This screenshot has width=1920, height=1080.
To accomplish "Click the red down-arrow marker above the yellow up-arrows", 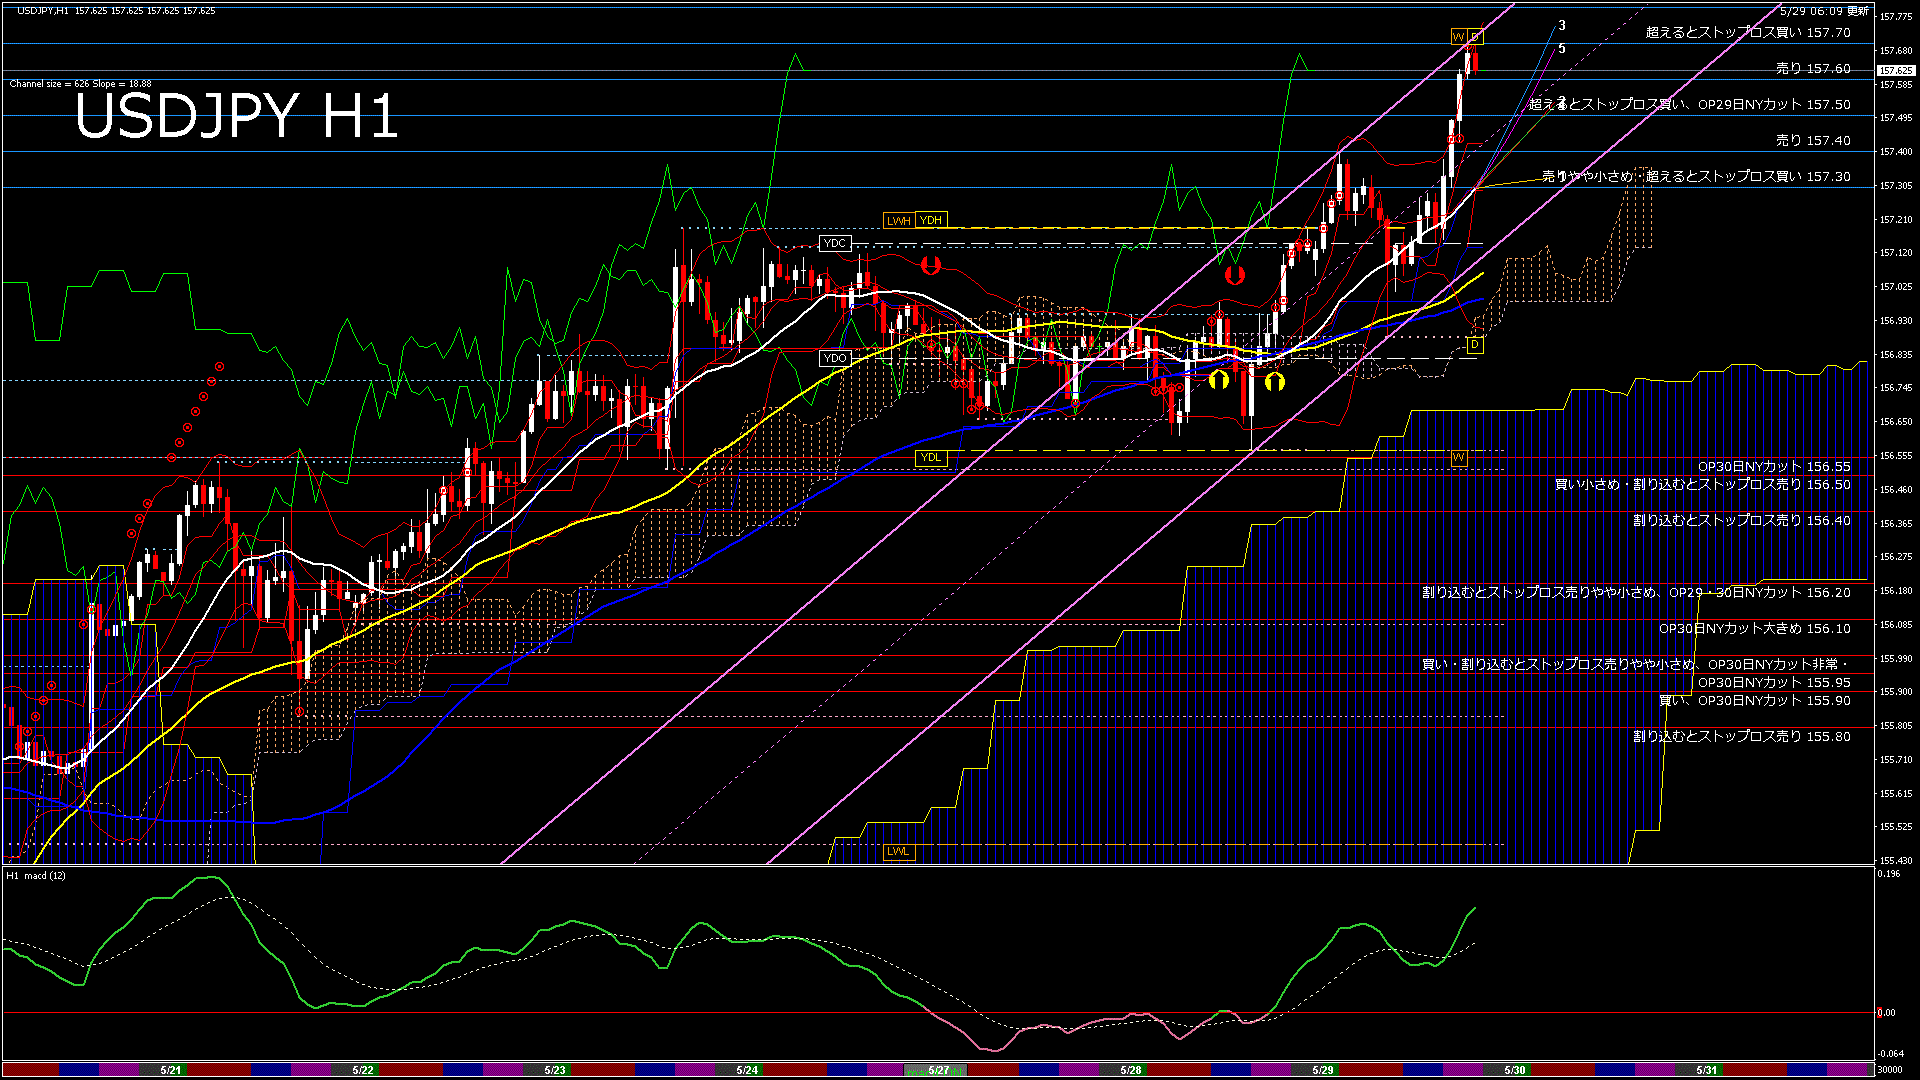I will [1235, 274].
